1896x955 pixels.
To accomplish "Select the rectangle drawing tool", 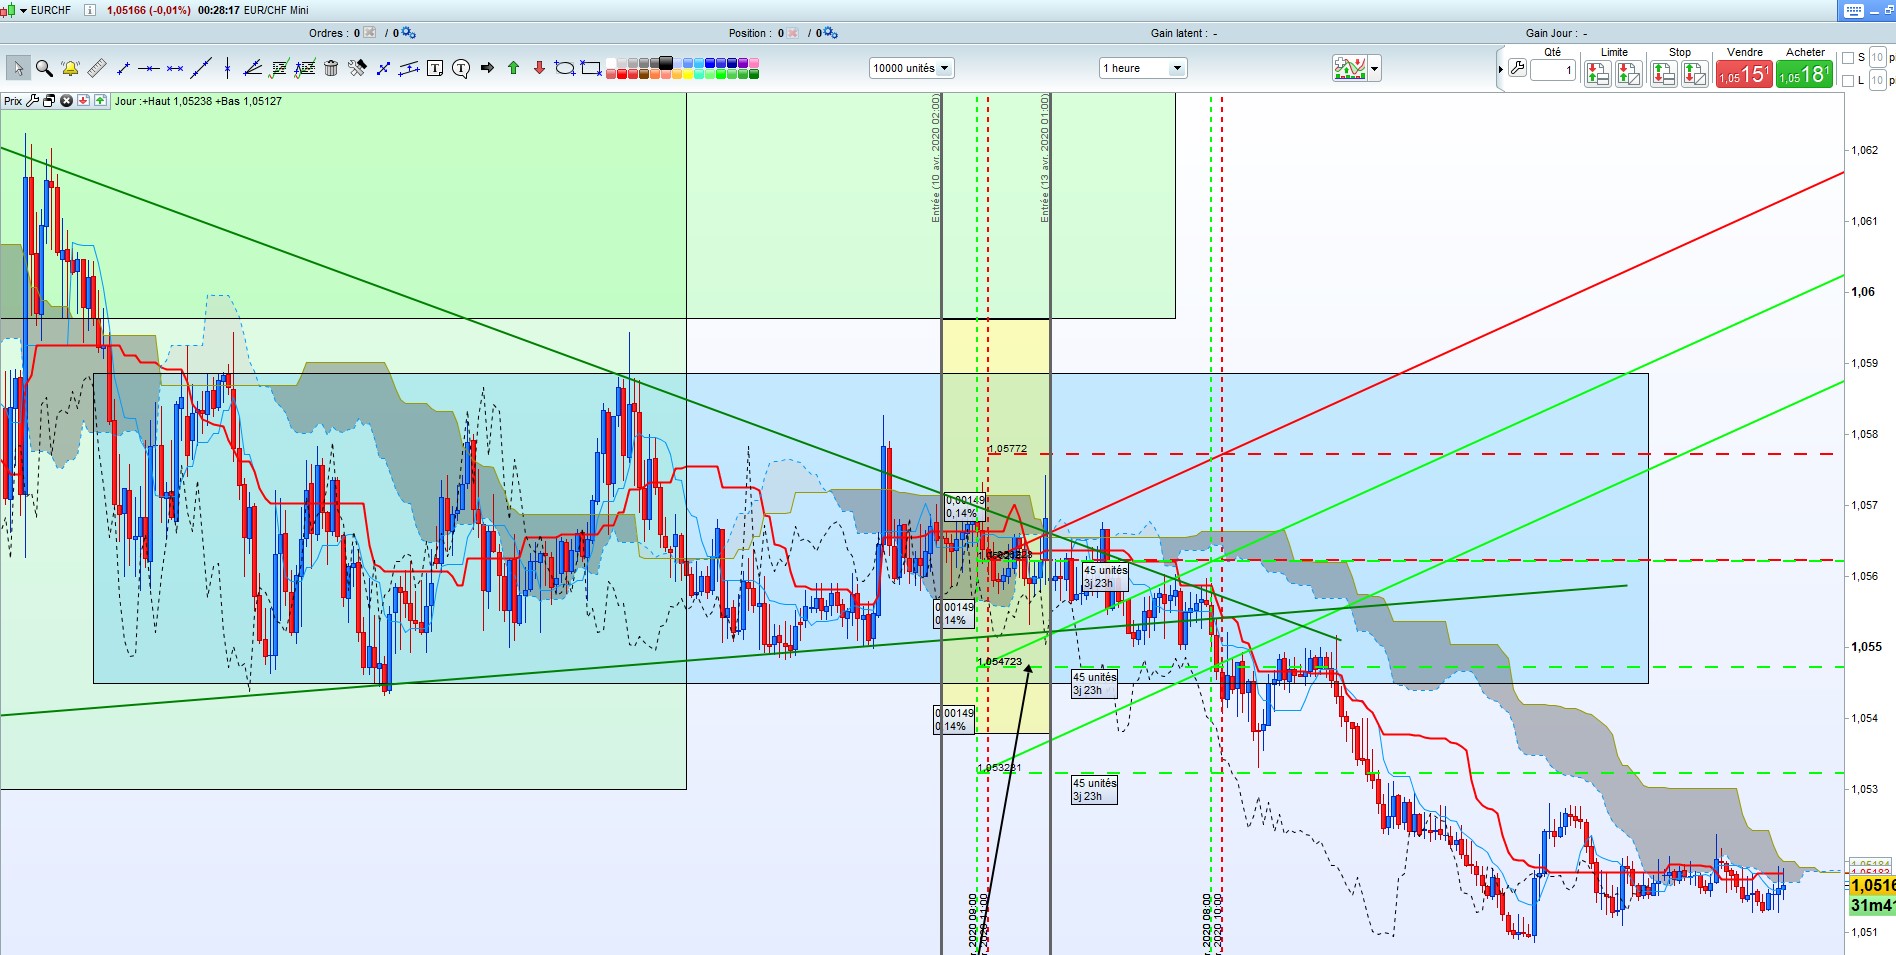I will point(591,68).
